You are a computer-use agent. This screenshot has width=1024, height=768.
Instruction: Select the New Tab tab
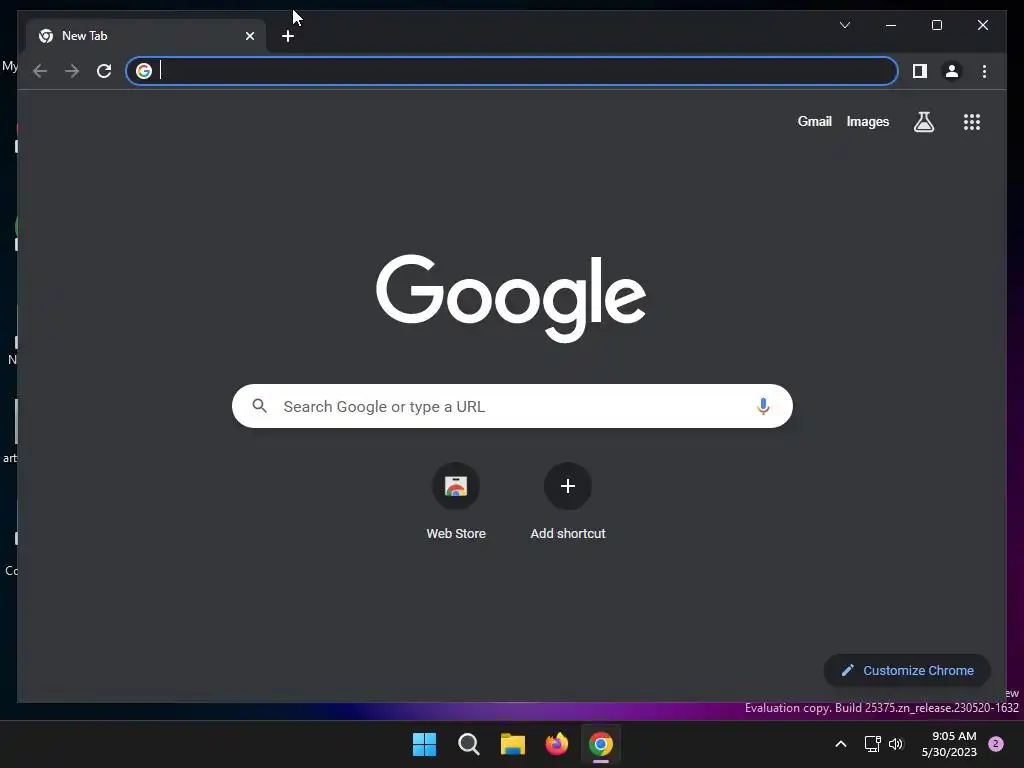[146, 36]
